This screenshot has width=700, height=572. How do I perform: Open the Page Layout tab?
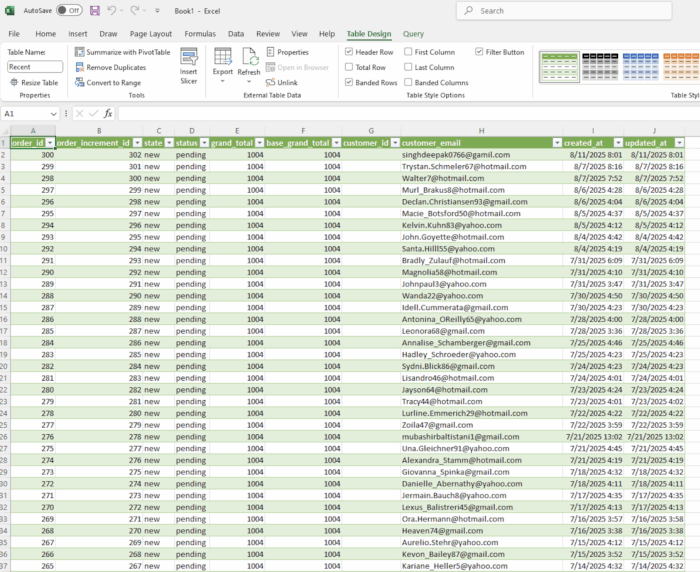pos(150,34)
